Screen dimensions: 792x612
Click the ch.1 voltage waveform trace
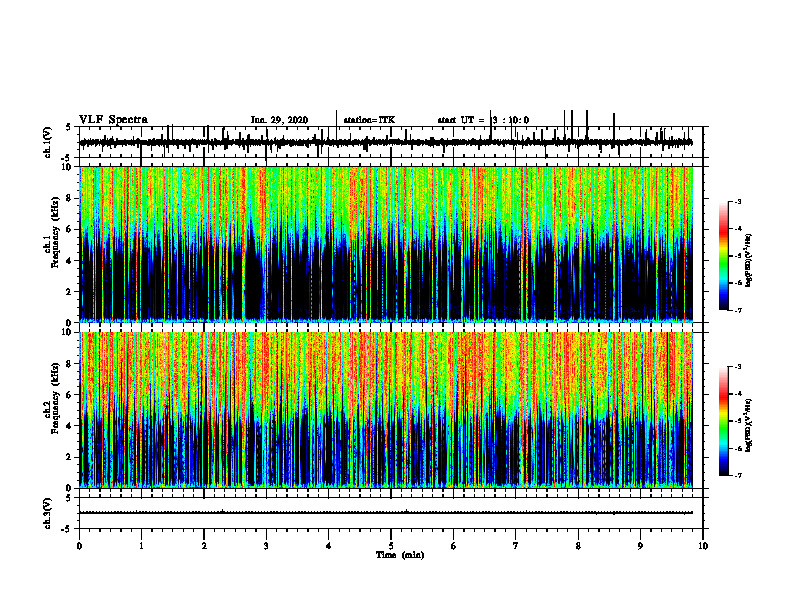pyautogui.click(x=386, y=142)
